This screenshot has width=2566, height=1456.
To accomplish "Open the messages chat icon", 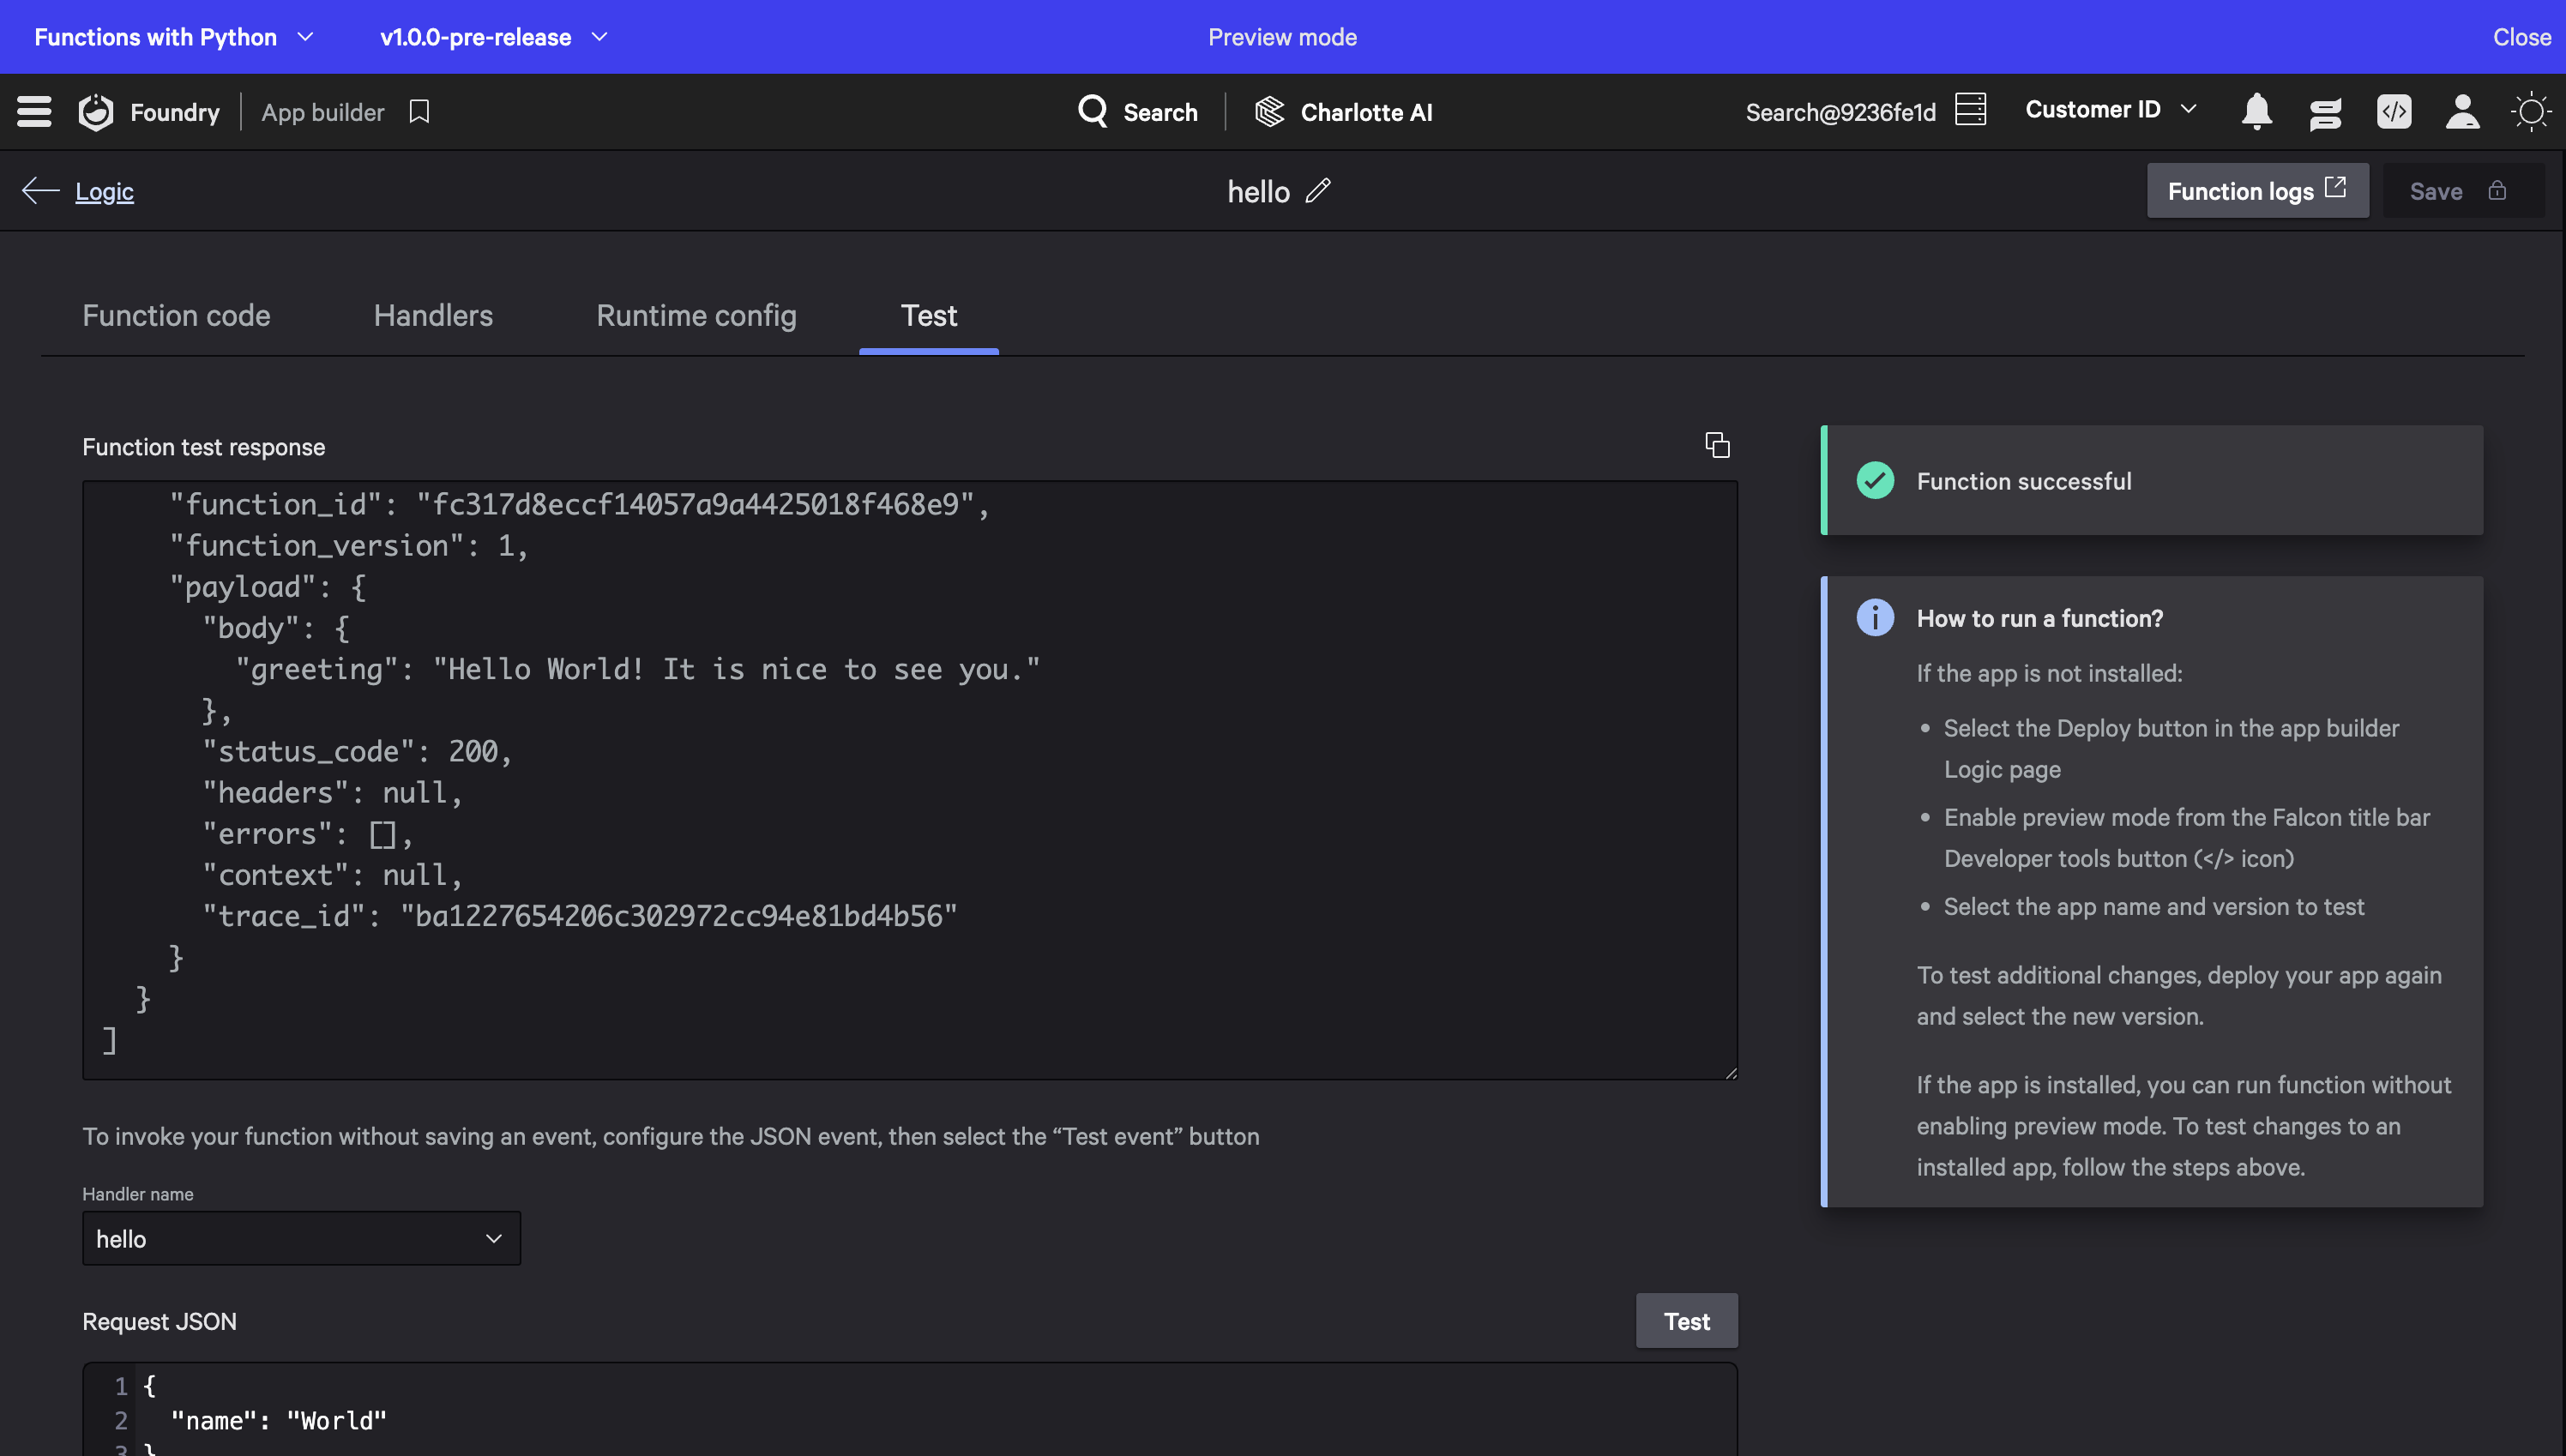I will coord(2325,113).
